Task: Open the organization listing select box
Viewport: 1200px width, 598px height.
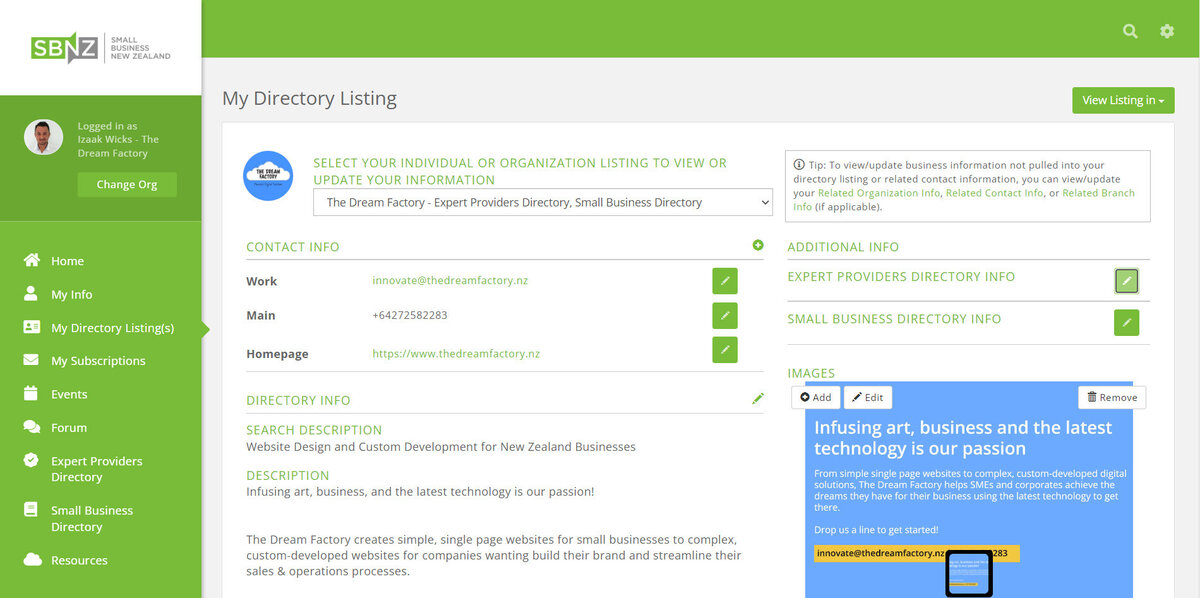Action: [543, 202]
